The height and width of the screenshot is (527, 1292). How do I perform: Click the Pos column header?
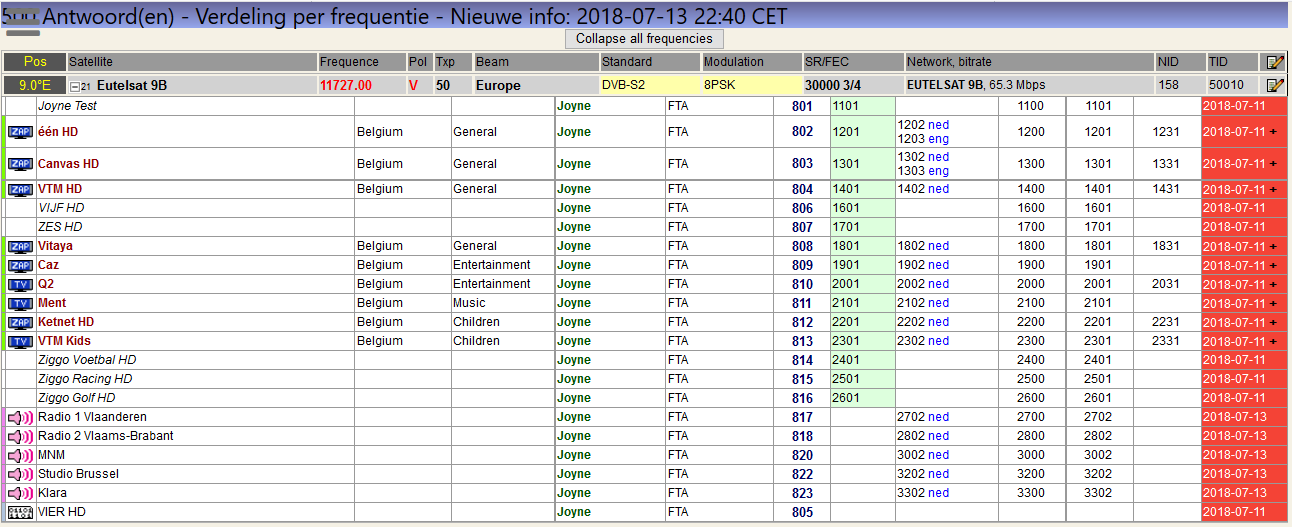pos(35,62)
